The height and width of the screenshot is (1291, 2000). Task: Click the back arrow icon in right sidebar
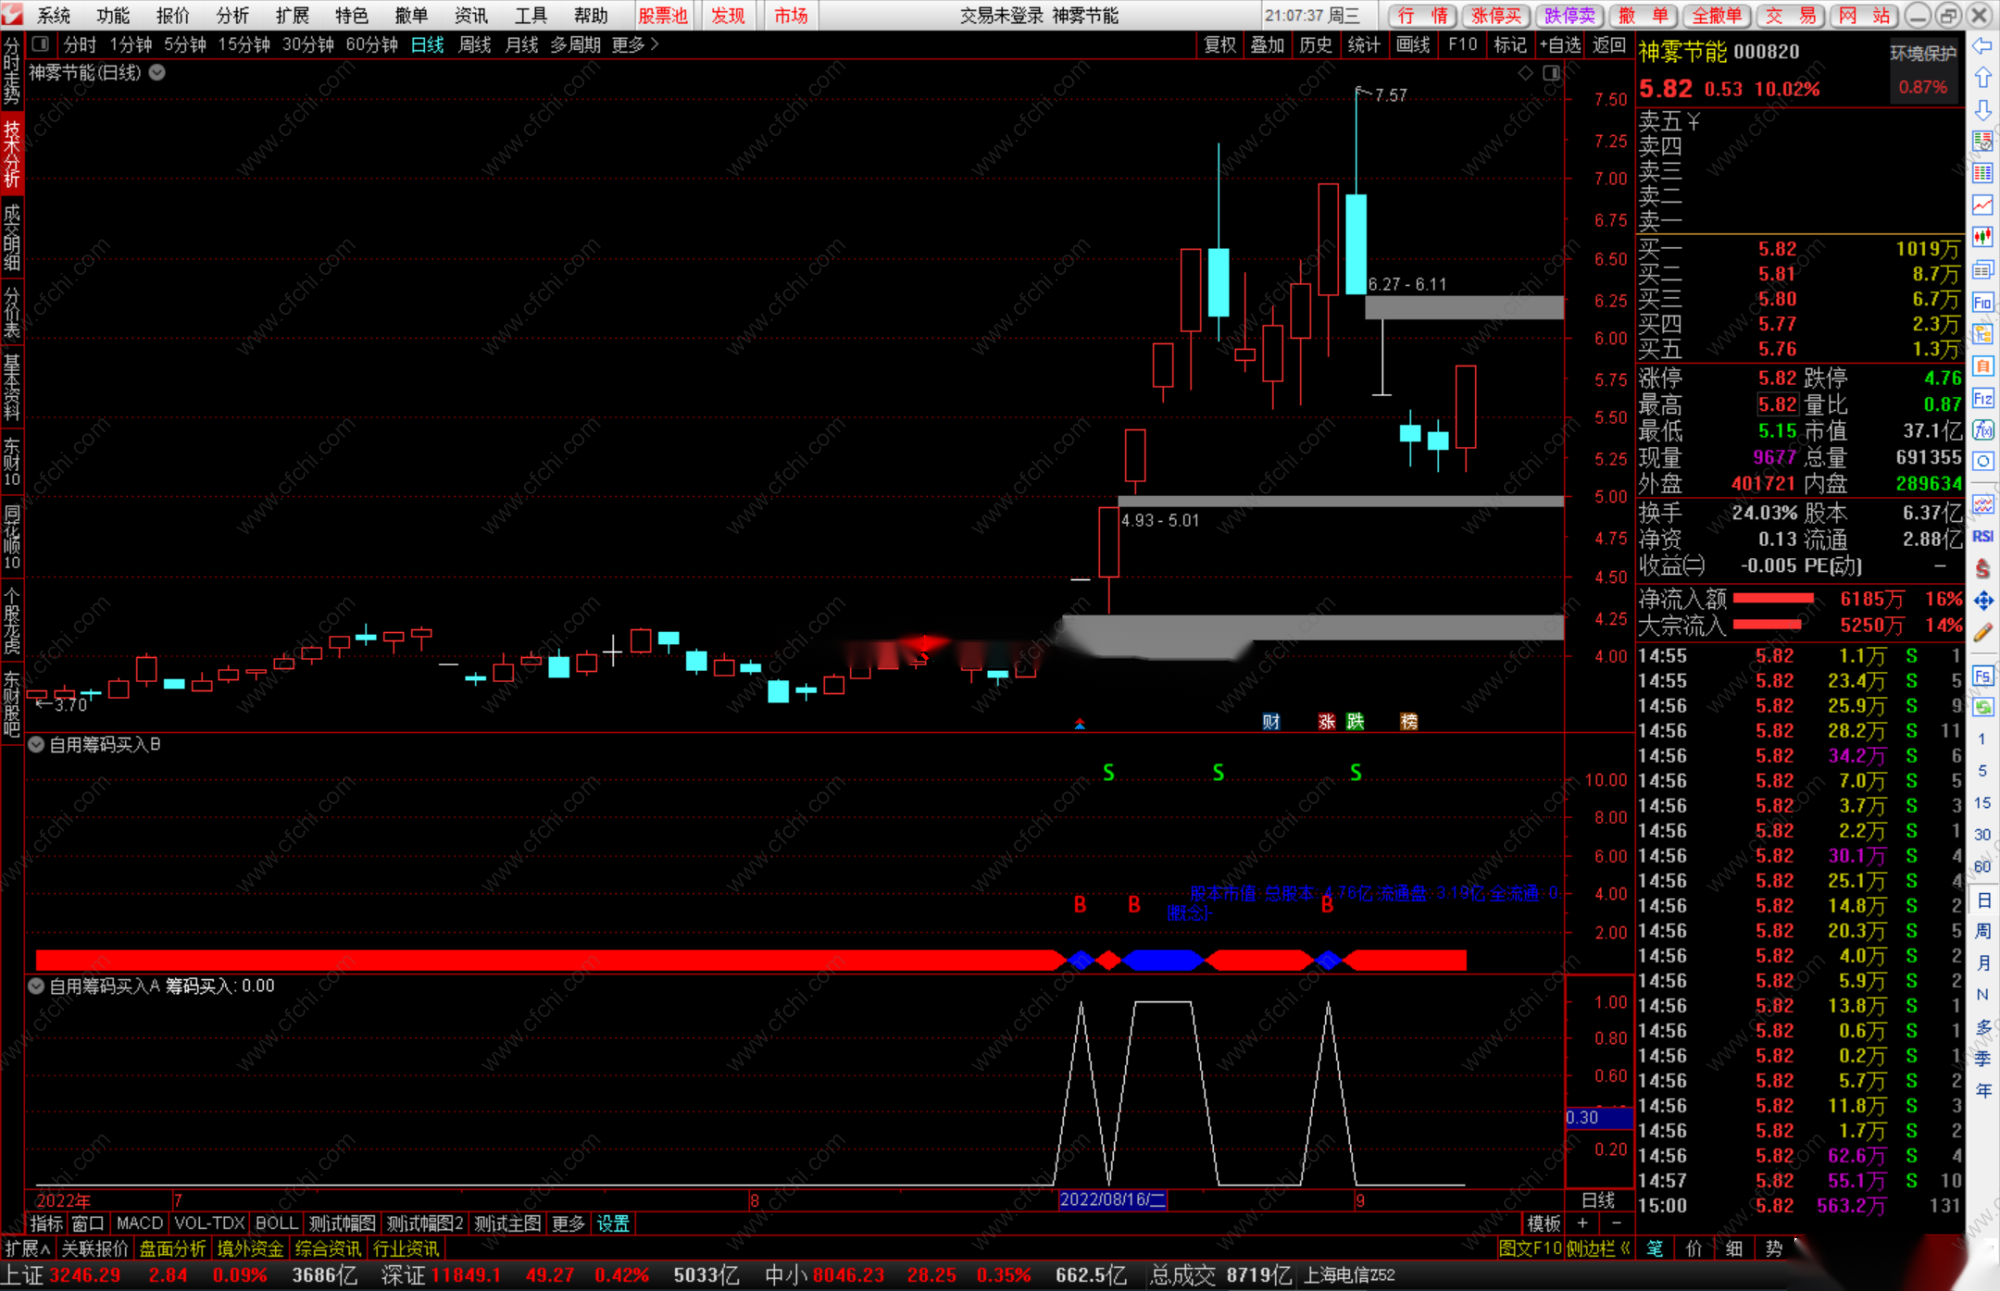[1983, 46]
